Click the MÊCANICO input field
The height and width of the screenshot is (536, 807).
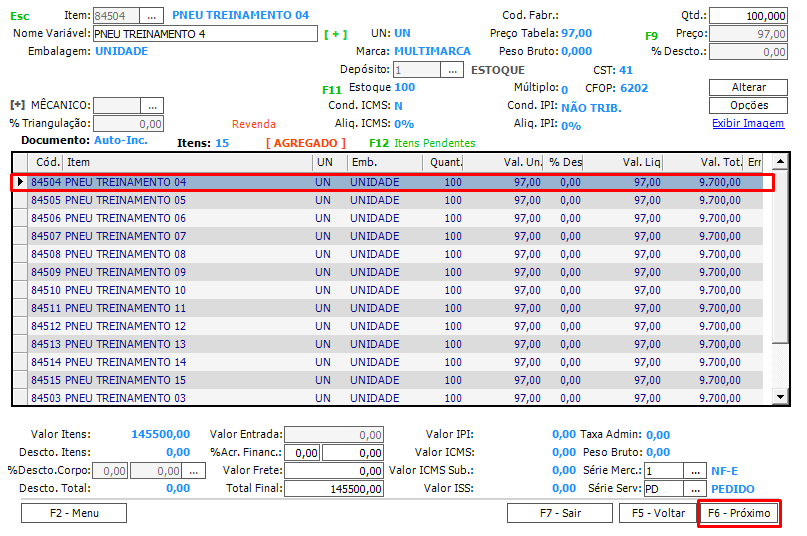coord(117,106)
